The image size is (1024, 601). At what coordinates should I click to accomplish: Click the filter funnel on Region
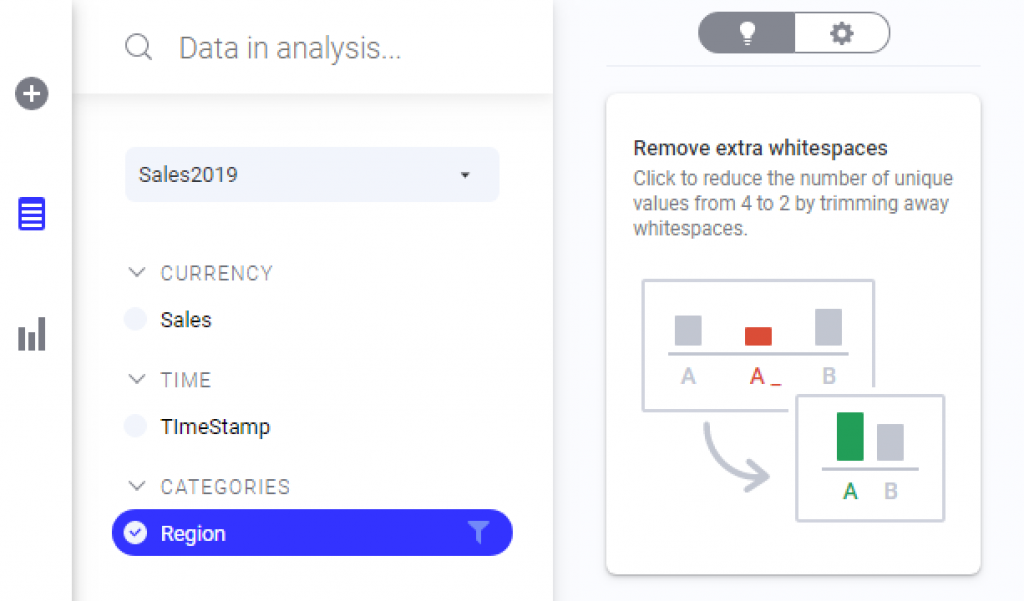click(479, 532)
